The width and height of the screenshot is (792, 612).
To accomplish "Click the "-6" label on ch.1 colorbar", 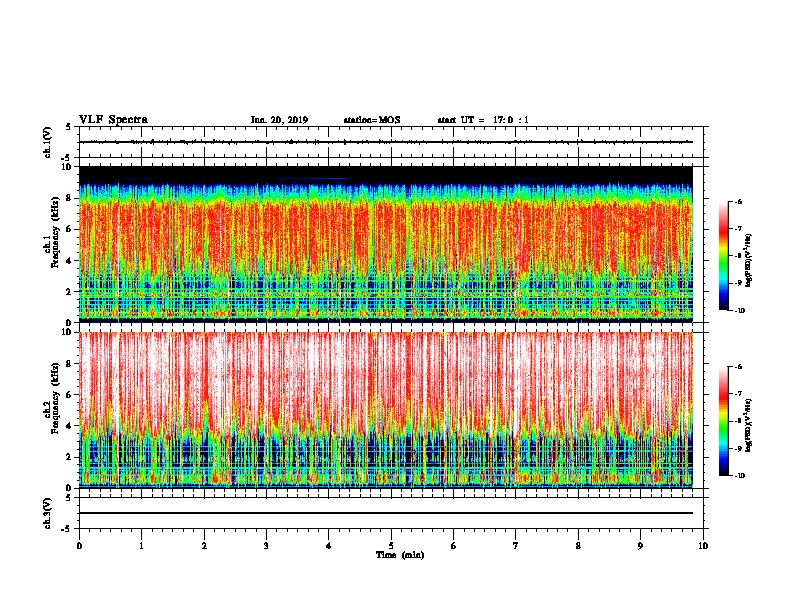I will click(x=738, y=201).
